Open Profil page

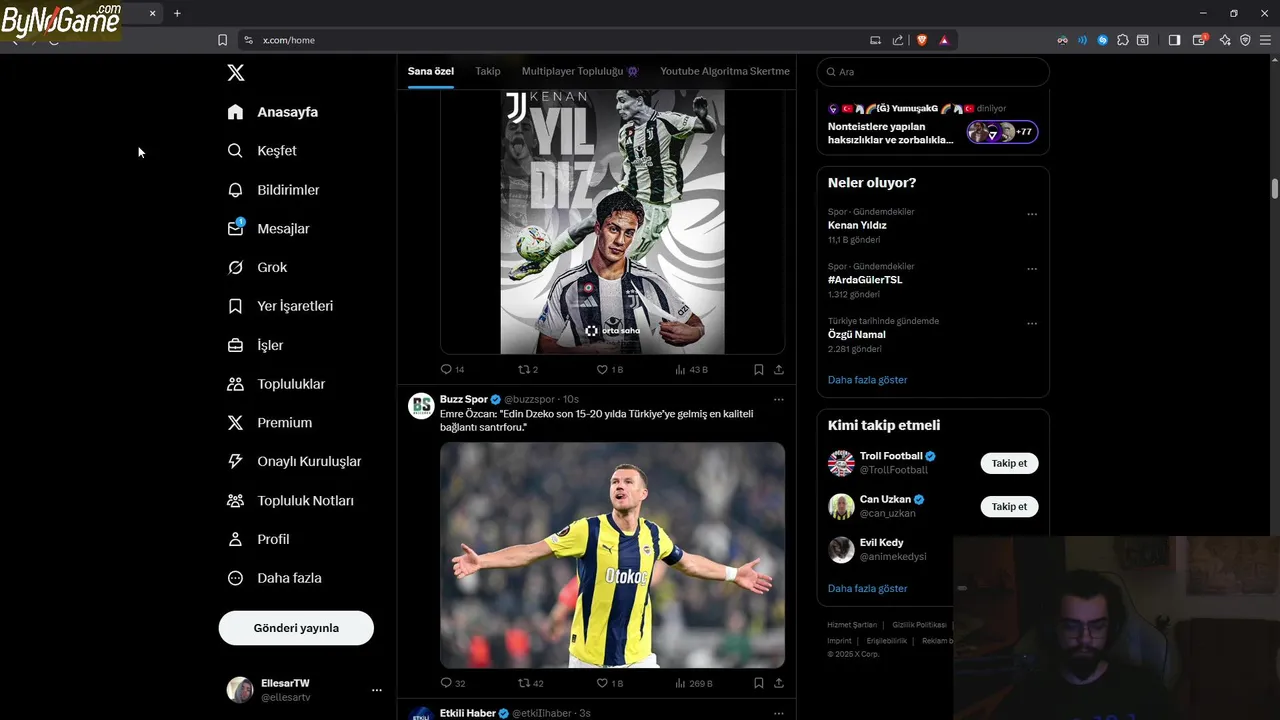[258, 539]
